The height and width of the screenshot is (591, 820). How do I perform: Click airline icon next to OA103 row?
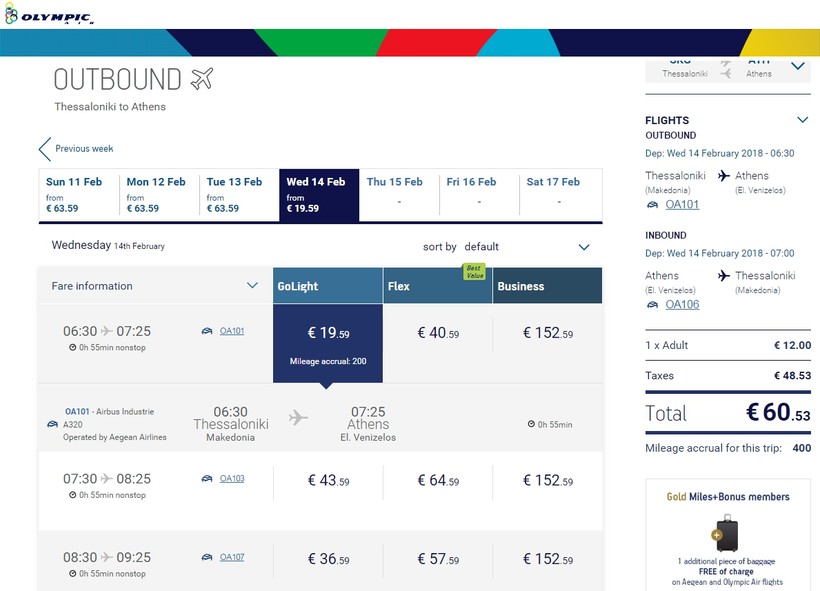(x=207, y=479)
